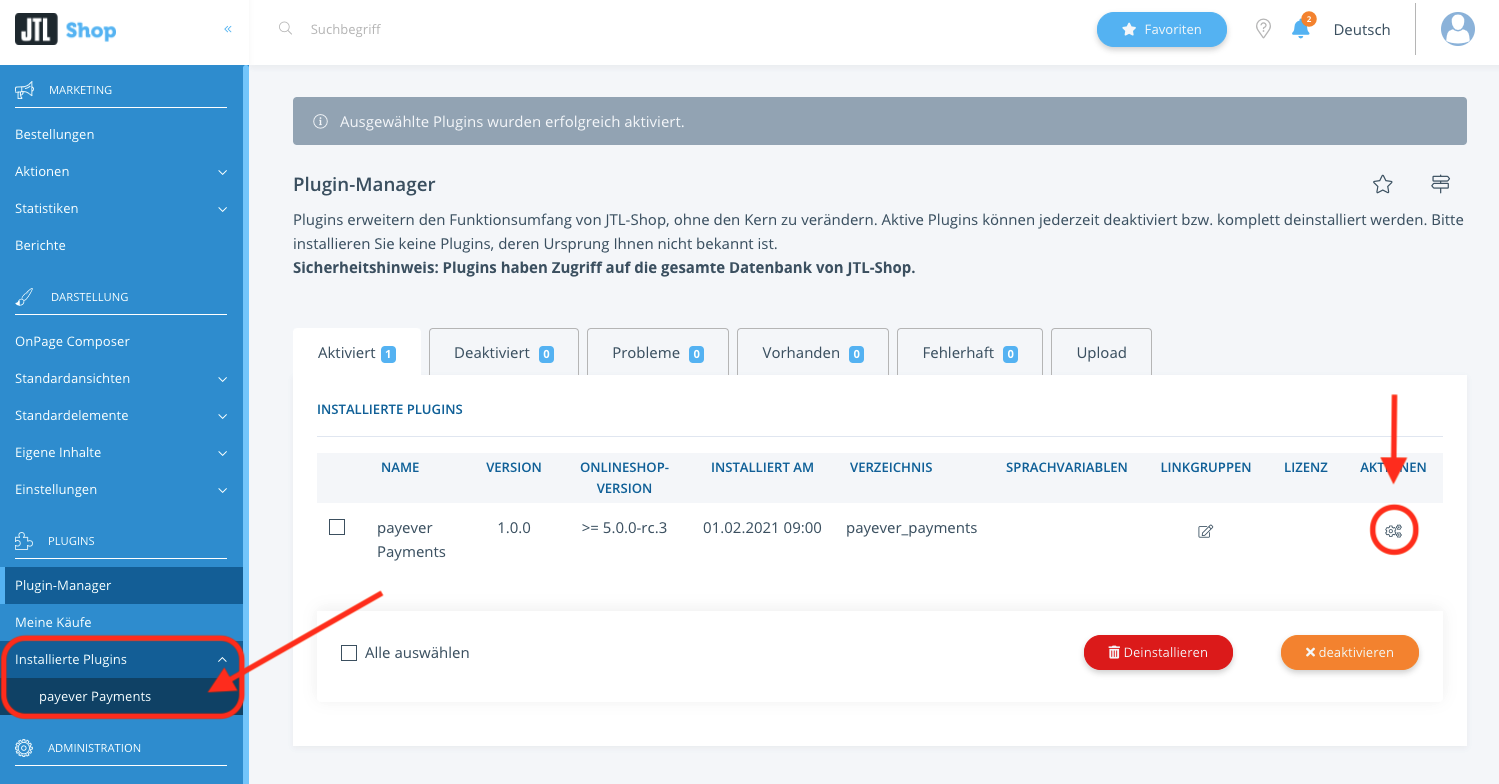The height and width of the screenshot is (784, 1499).
Task: Click the INSTALLIERT AM column header
Action: click(x=762, y=467)
